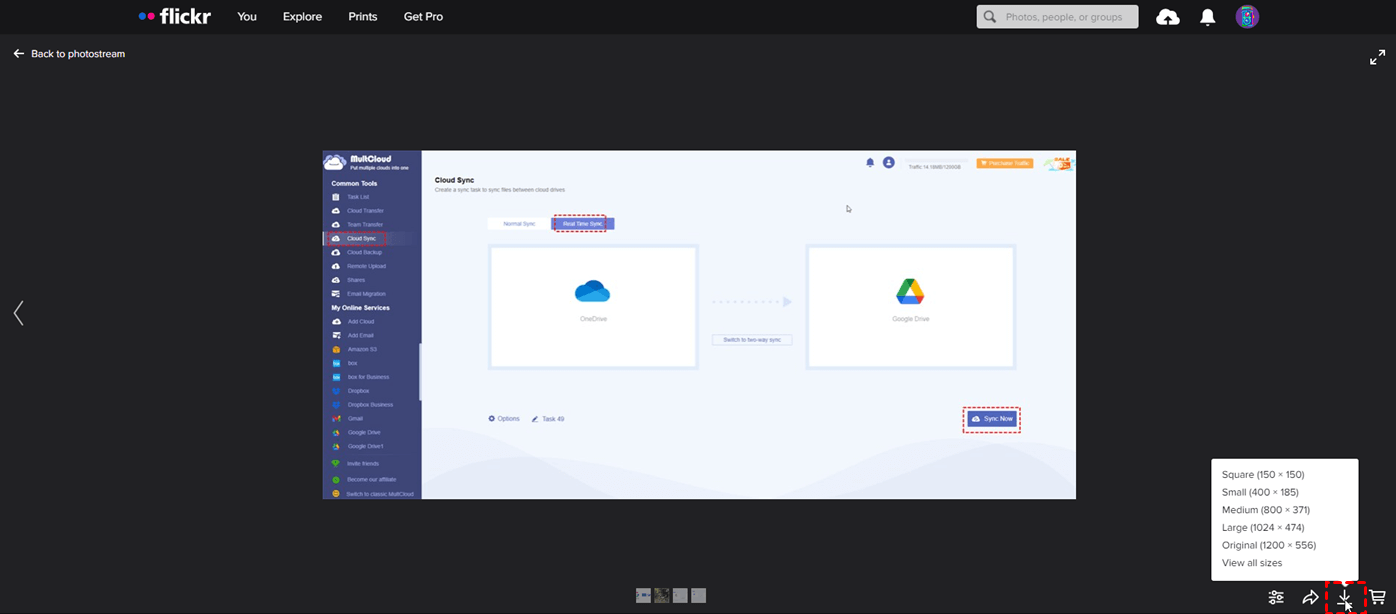Focus the Photos, people, or groups search box
The image size is (1396, 614).
coord(1057,16)
